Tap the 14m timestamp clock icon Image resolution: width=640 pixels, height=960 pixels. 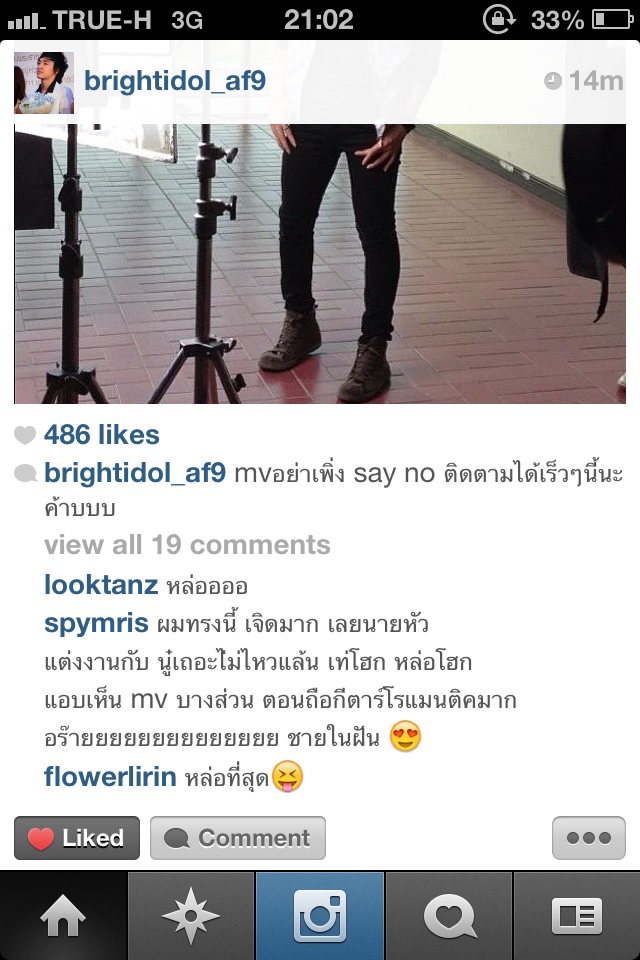point(552,81)
